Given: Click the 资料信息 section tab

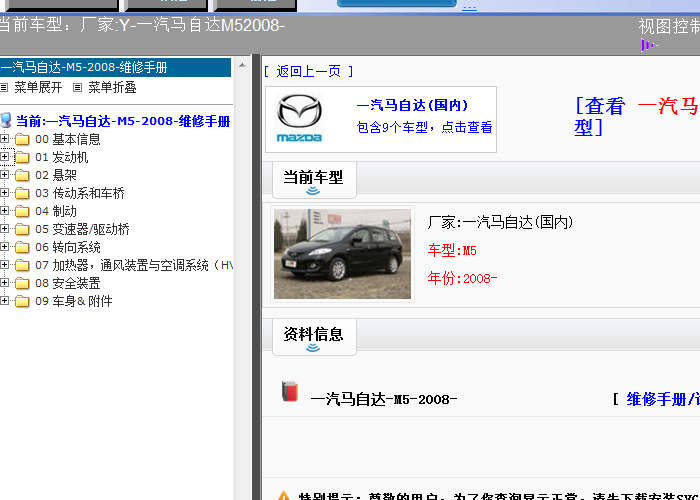Looking at the screenshot, I should [x=314, y=337].
